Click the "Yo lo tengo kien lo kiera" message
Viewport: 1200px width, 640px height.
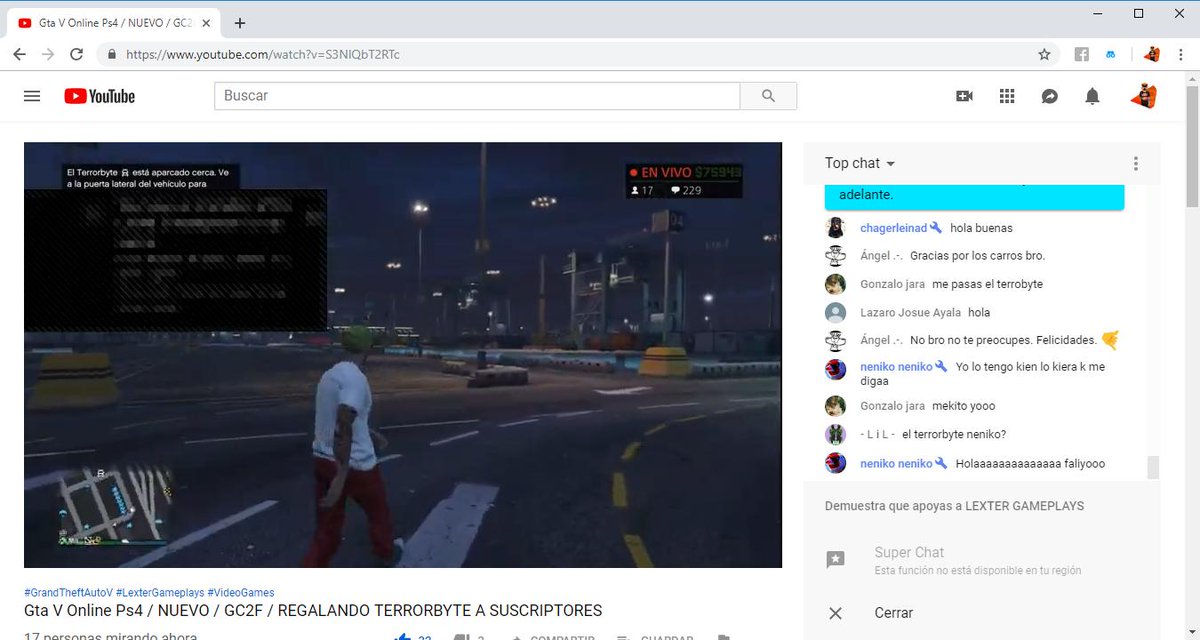click(982, 374)
